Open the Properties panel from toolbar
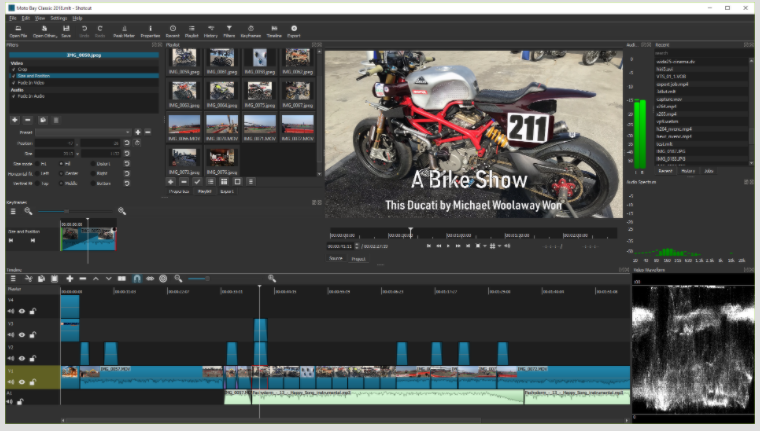760x431 pixels. [150, 32]
